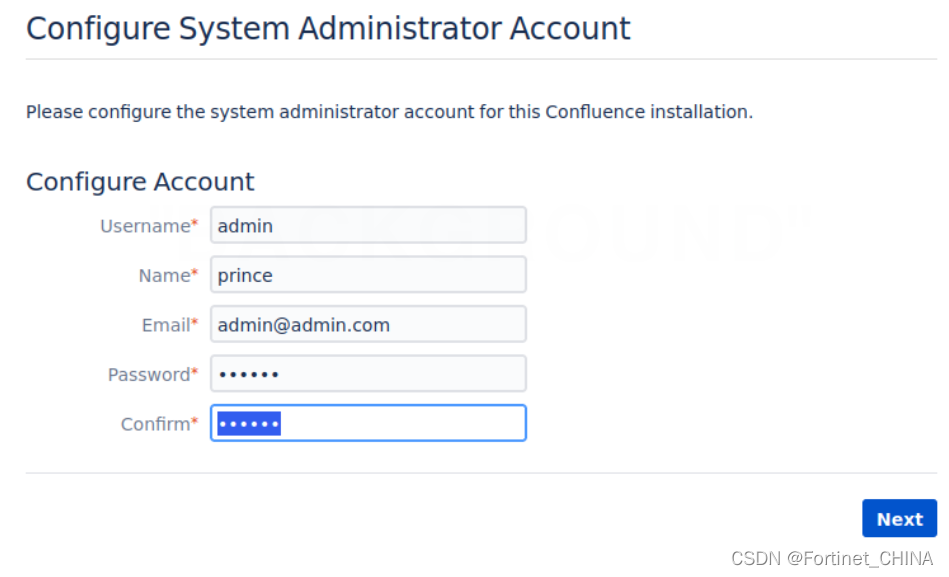The height and width of the screenshot is (577, 949).
Task: Click the Confirm label
Action: [x=155, y=424]
